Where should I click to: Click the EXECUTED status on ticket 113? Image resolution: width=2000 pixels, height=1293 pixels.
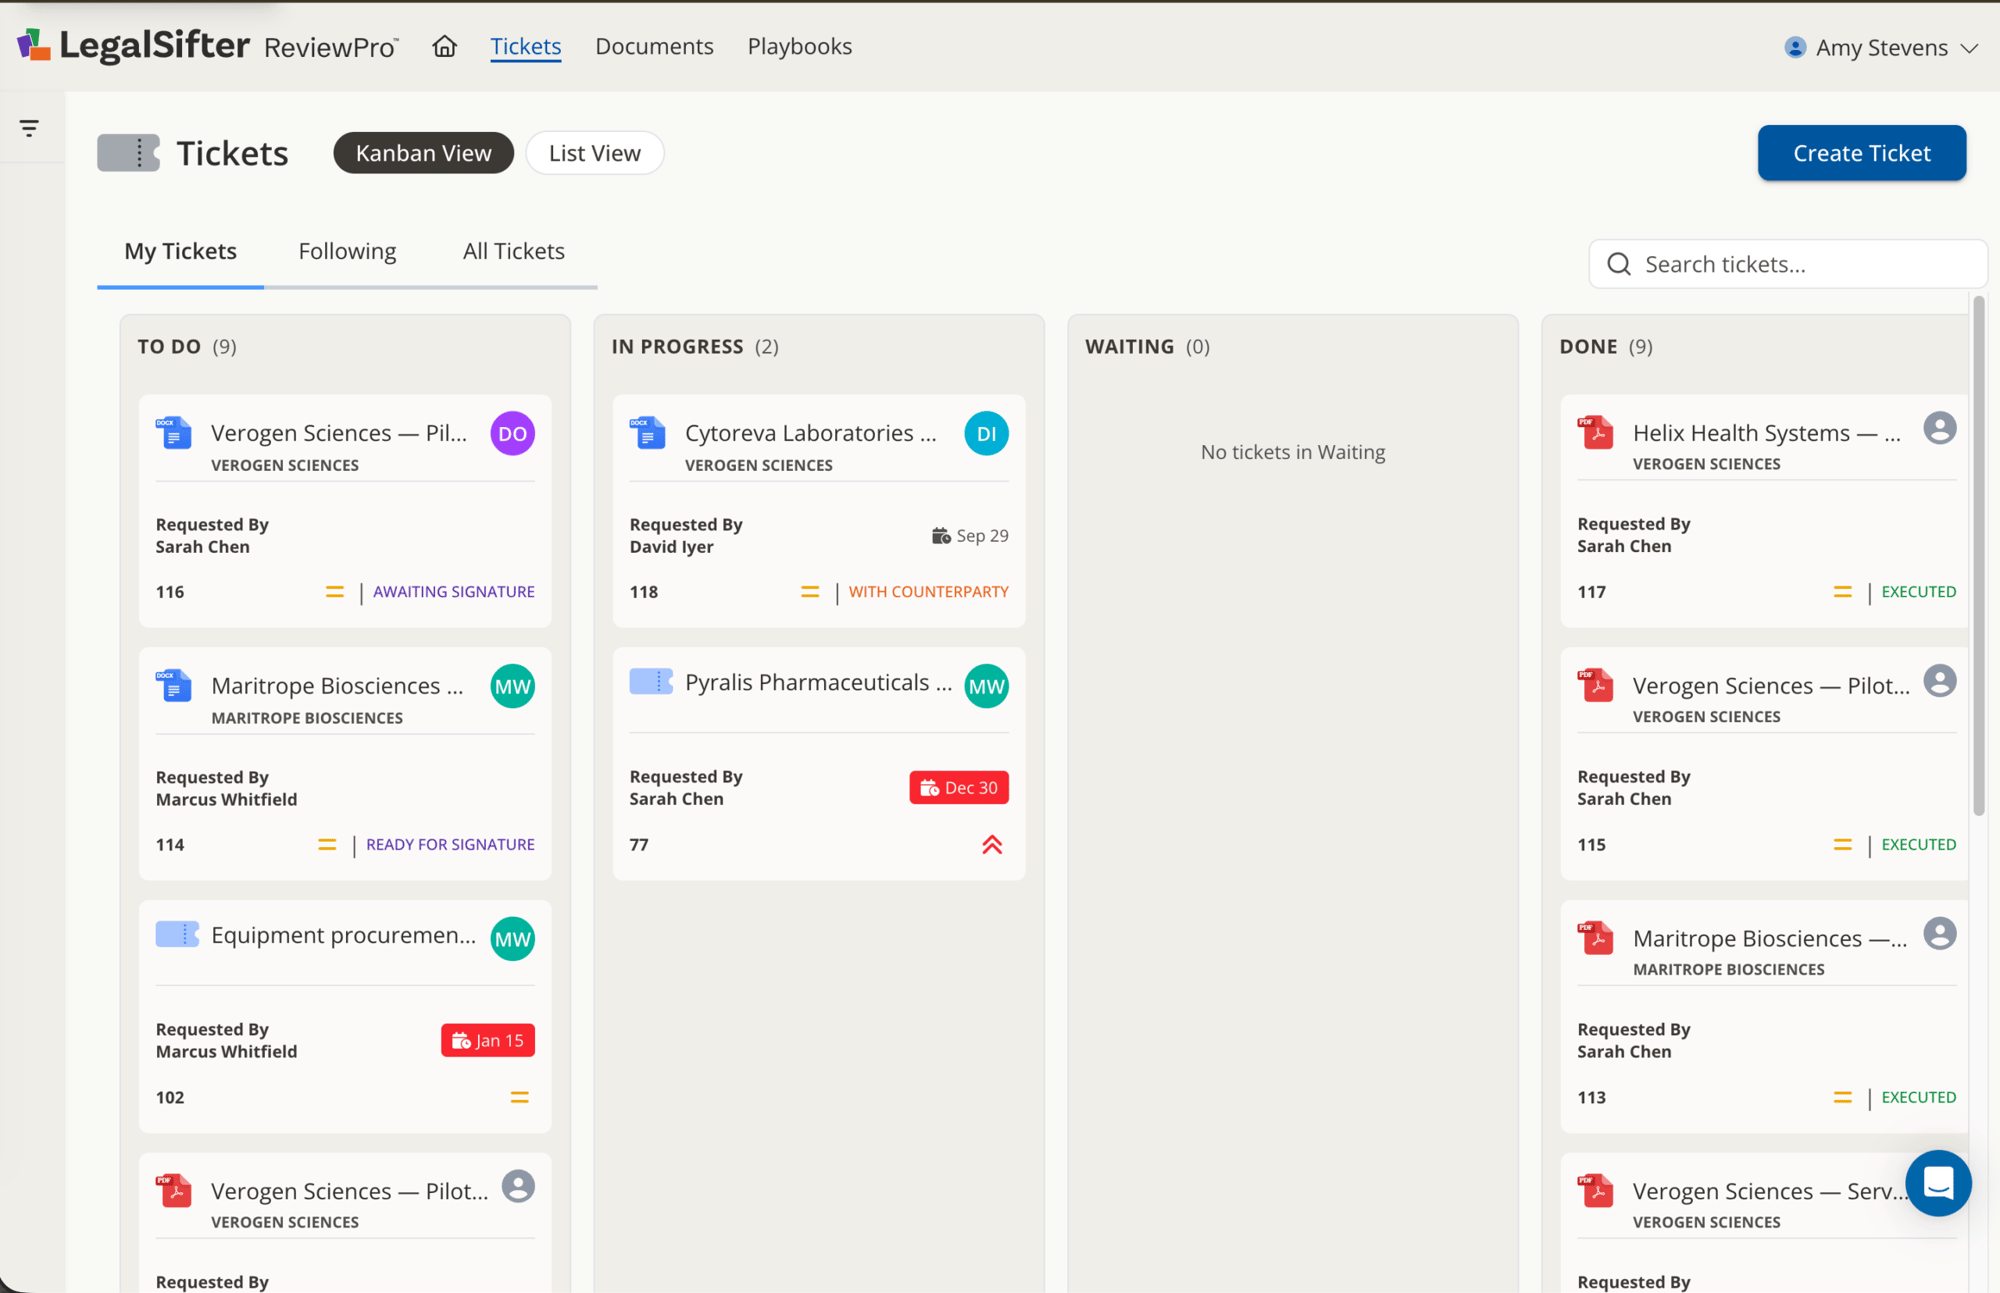(1918, 1097)
